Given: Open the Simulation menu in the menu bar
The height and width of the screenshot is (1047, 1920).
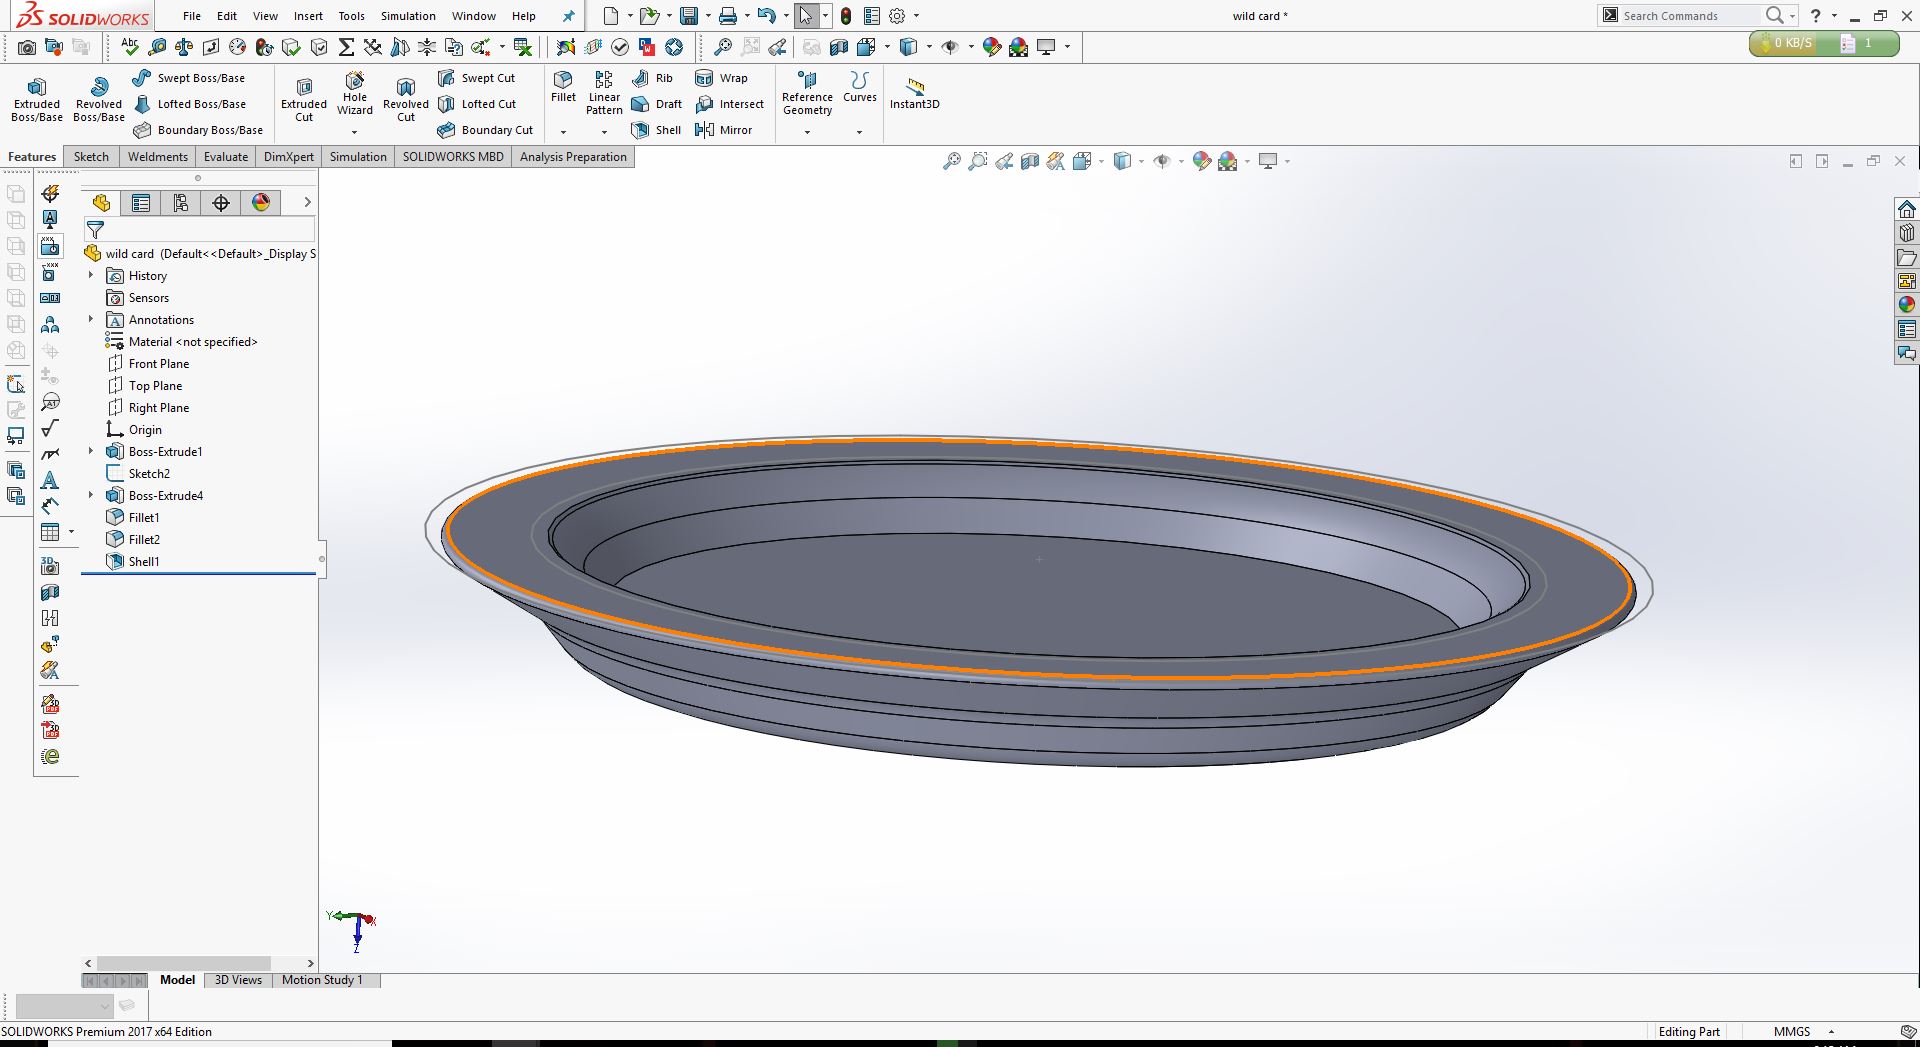Looking at the screenshot, I should coord(408,16).
